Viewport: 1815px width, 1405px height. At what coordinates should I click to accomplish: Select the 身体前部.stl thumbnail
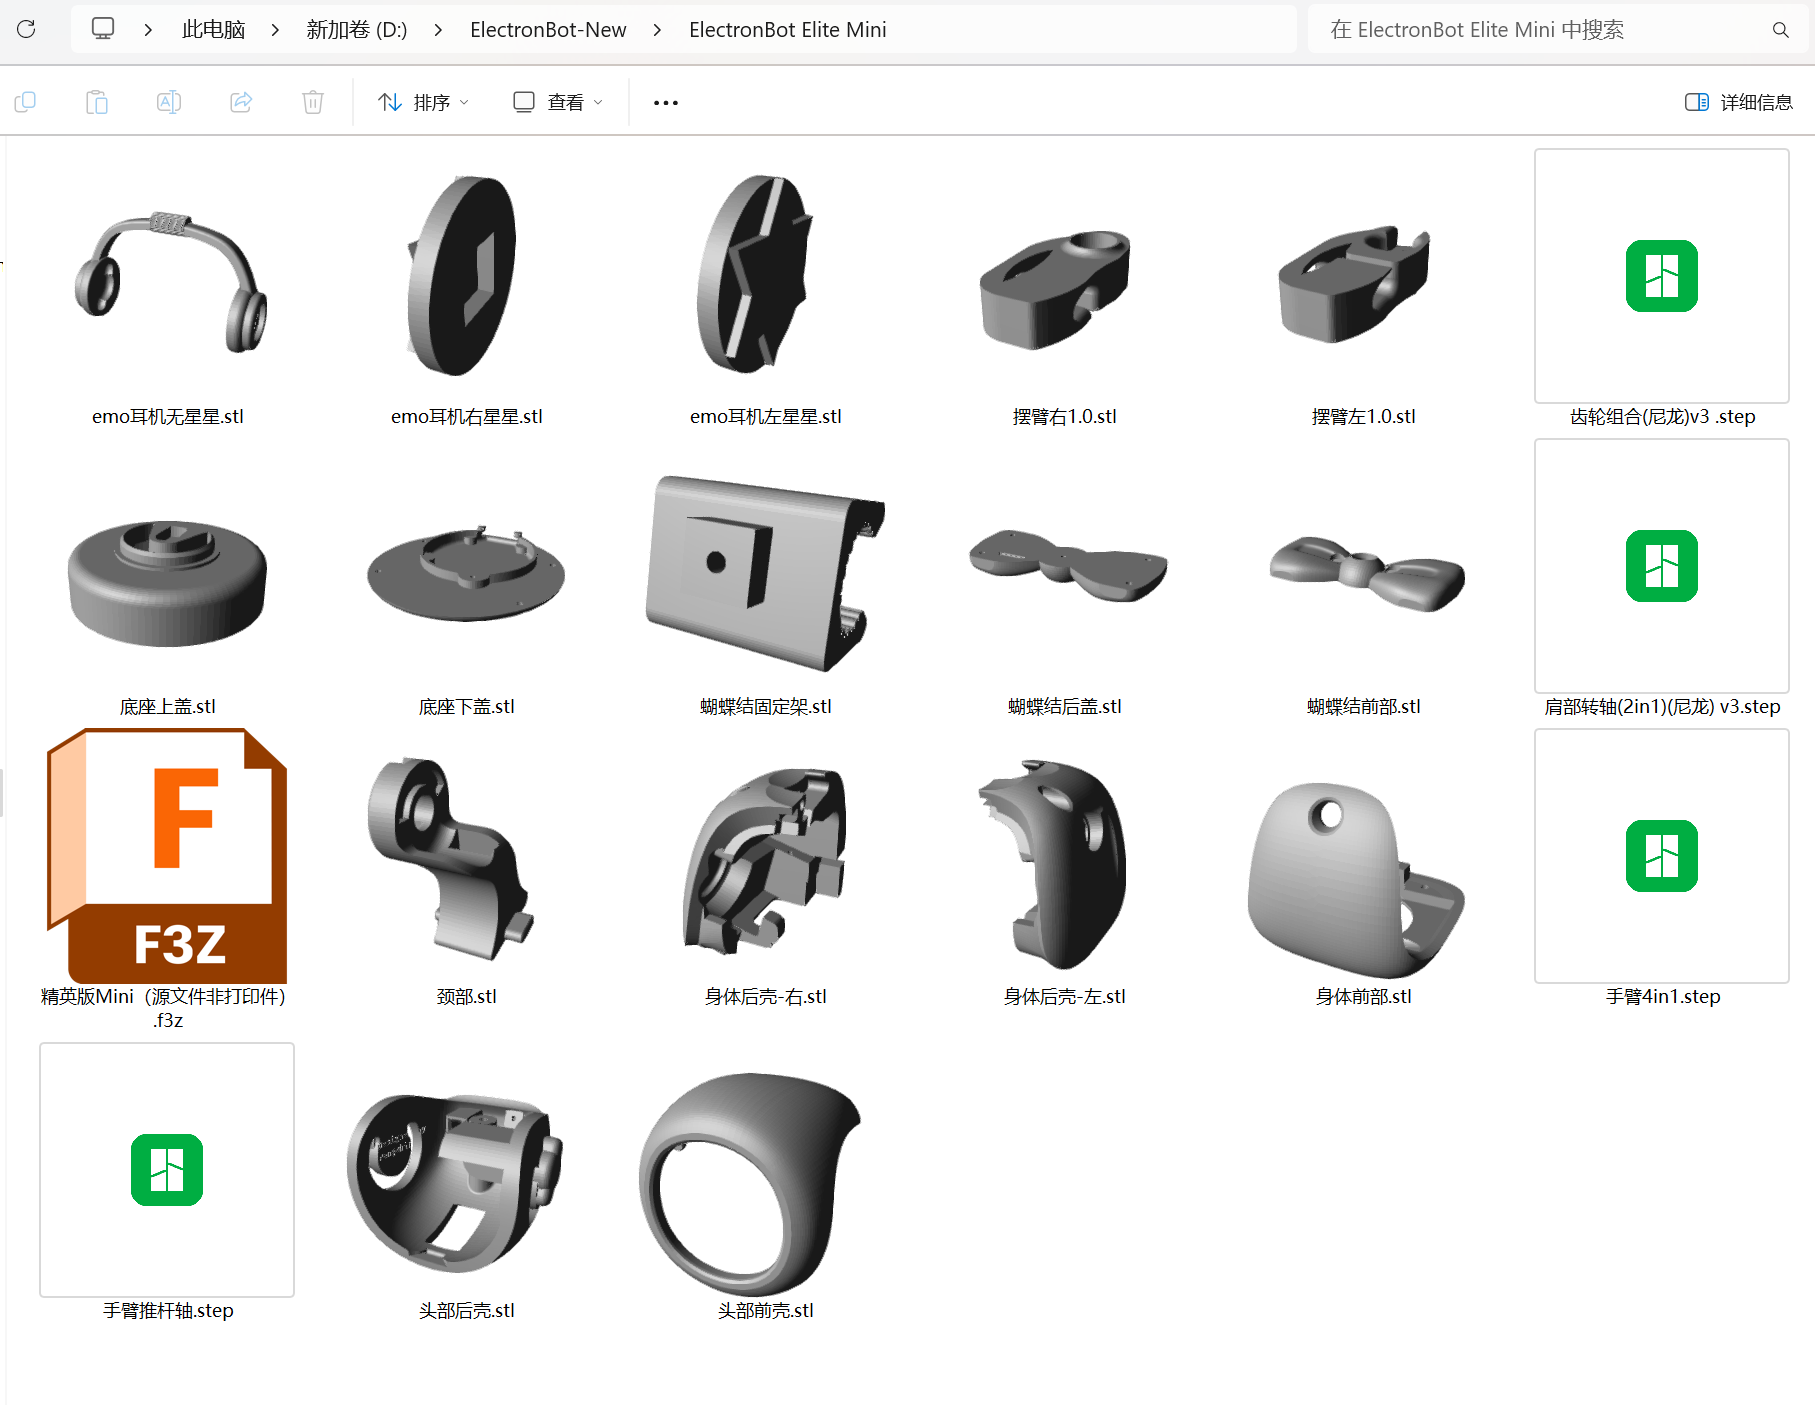pos(1356,880)
